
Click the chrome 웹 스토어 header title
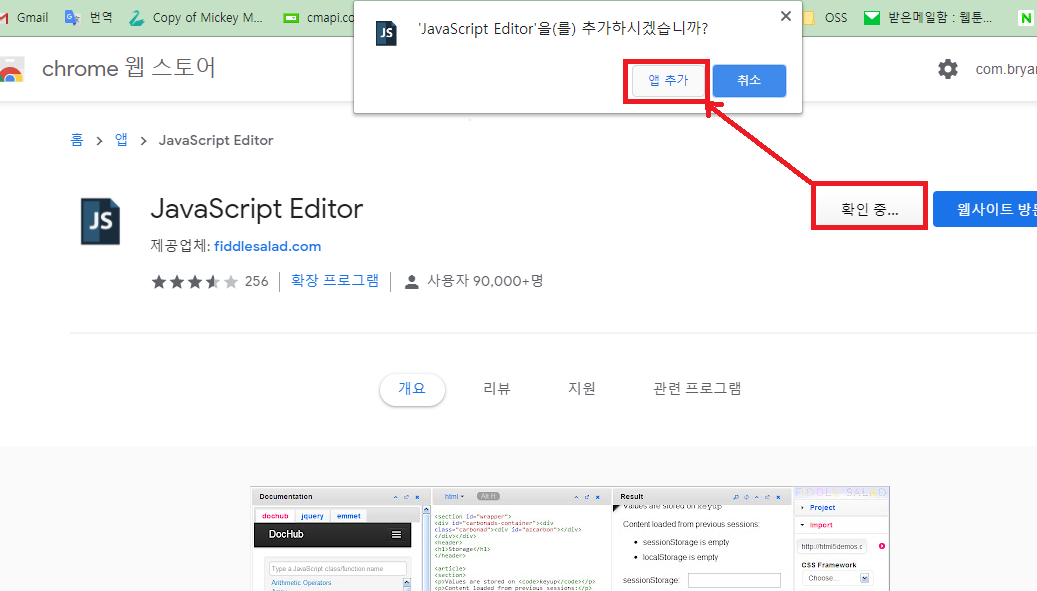[x=129, y=68]
